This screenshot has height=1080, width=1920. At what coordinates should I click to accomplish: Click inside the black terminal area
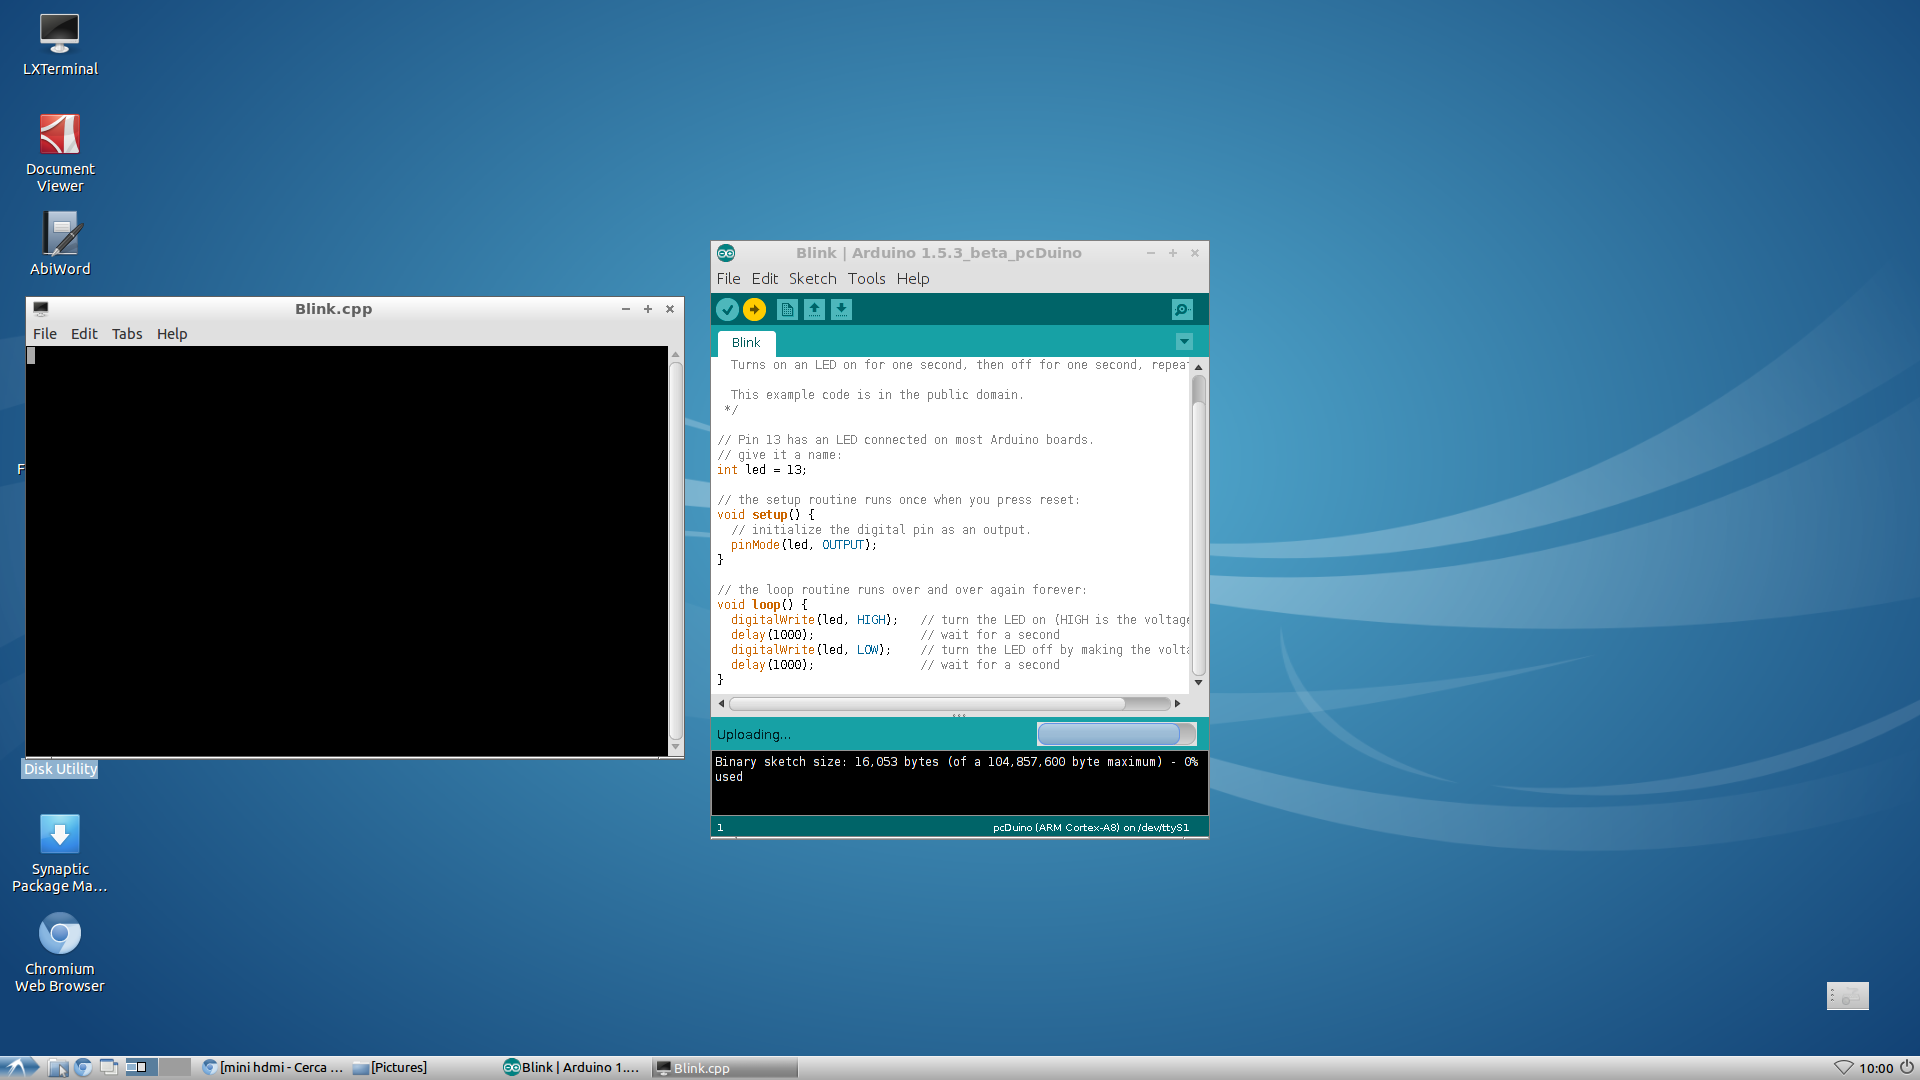click(x=346, y=551)
